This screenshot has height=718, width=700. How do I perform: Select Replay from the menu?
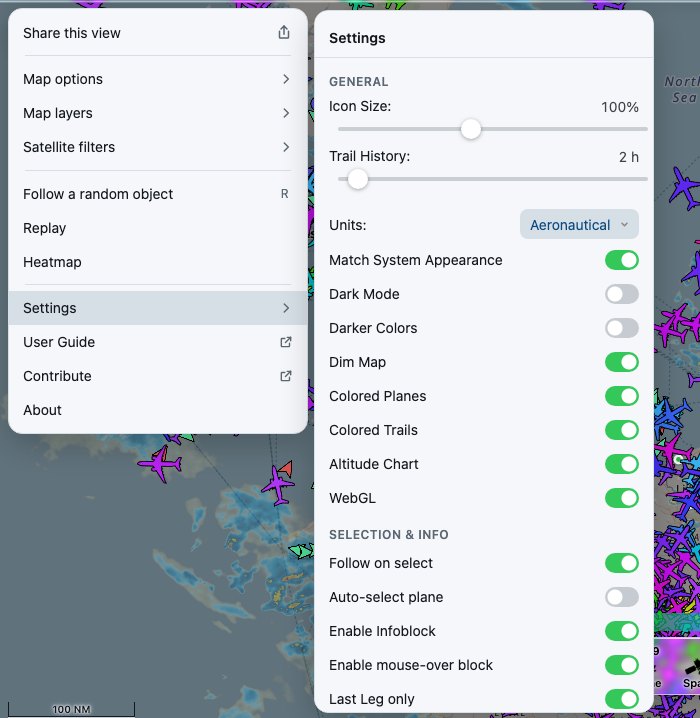coord(157,228)
